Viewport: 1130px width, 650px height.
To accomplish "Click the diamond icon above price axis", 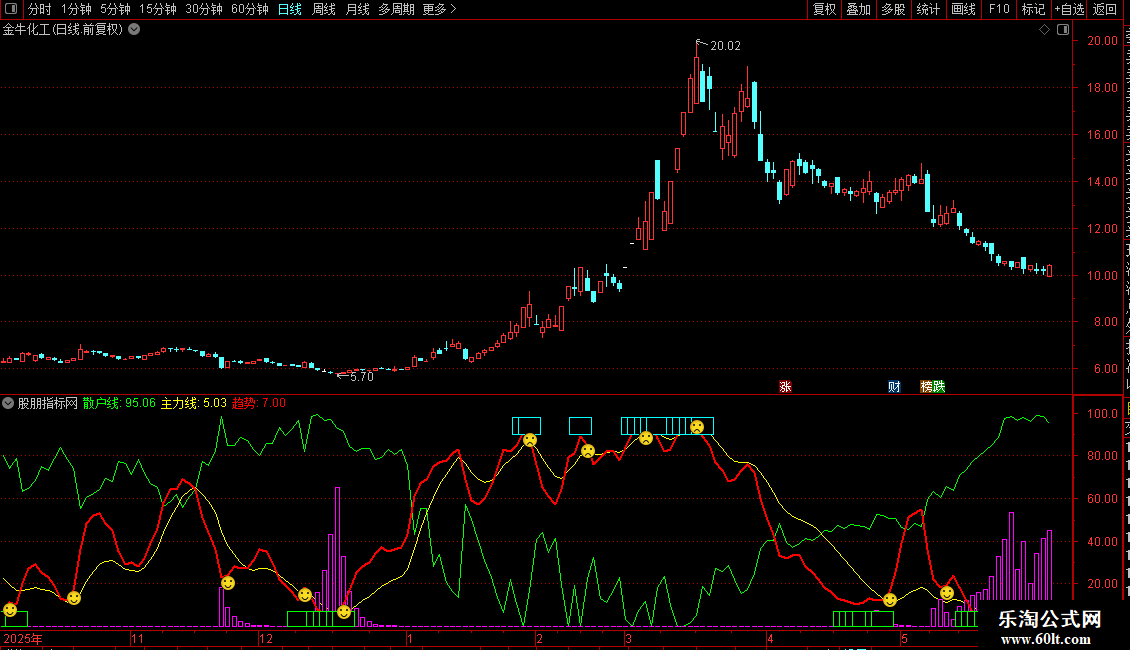I will tap(1044, 30).
